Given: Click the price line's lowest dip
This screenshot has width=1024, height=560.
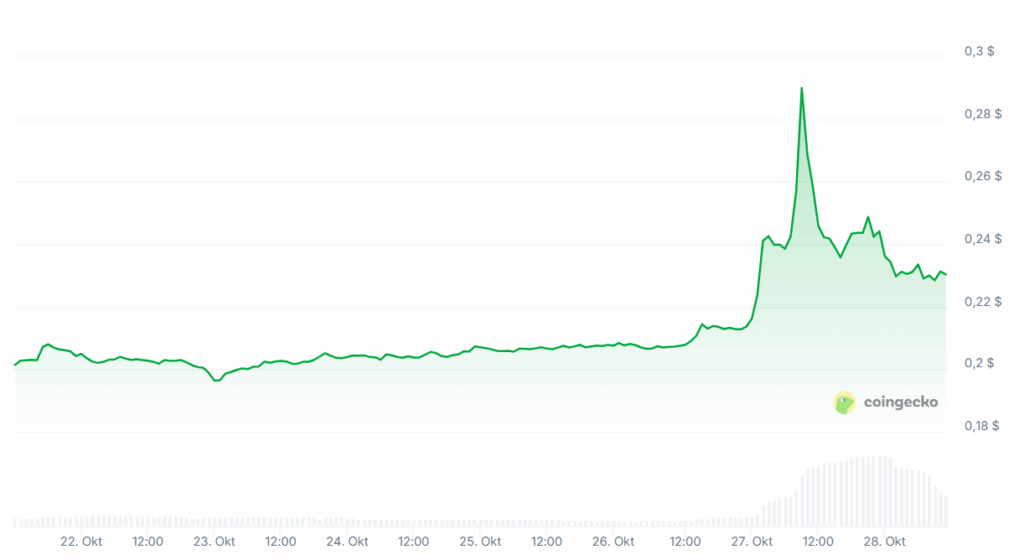Looking at the screenshot, I should click(x=215, y=380).
